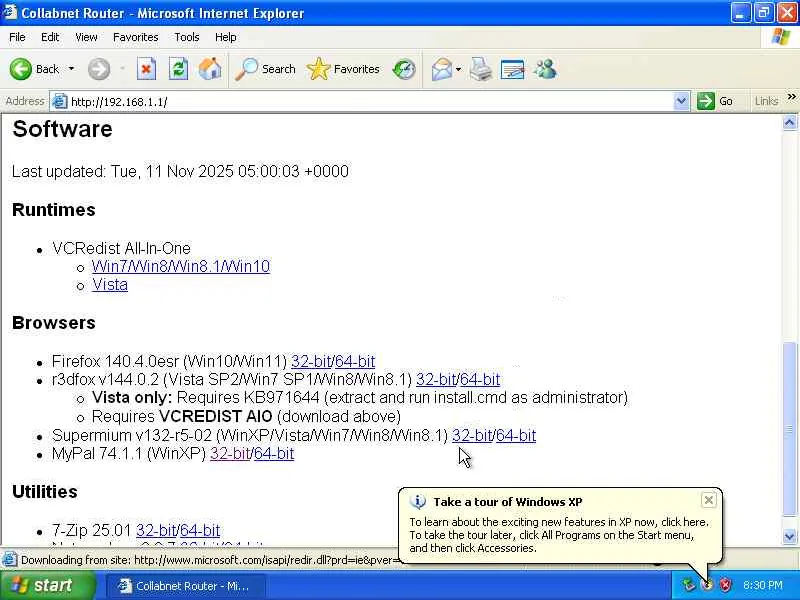Image resolution: width=800 pixels, height=600 pixels.
Task: Click the Windows flag logo throbber
Action: pos(781,37)
